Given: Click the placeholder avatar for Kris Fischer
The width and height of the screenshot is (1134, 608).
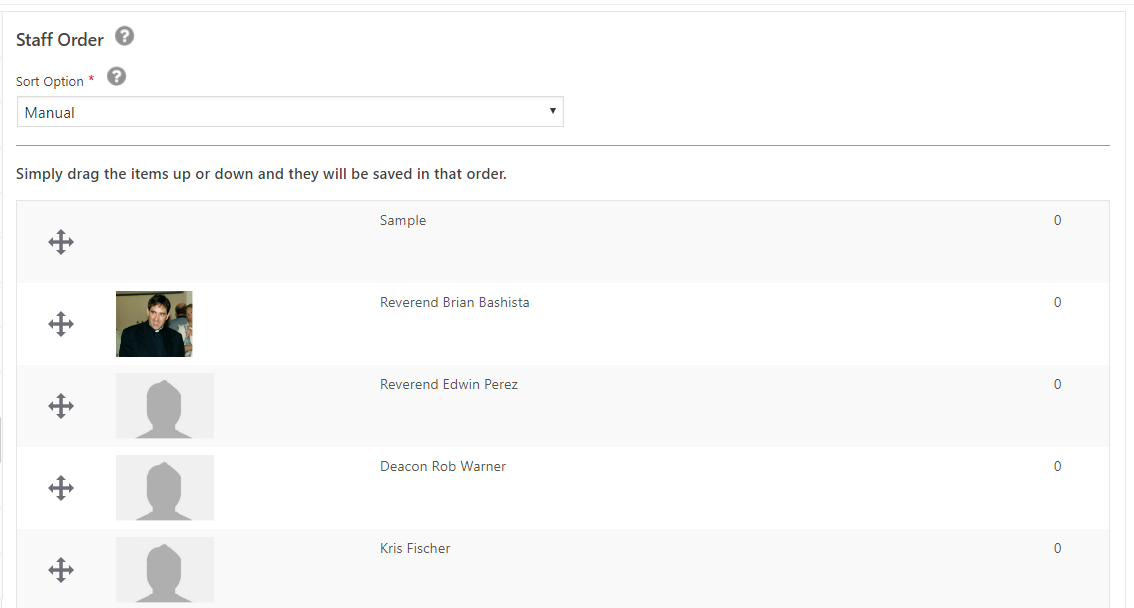Looking at the screenshot, I should click(x=165, y=570).
